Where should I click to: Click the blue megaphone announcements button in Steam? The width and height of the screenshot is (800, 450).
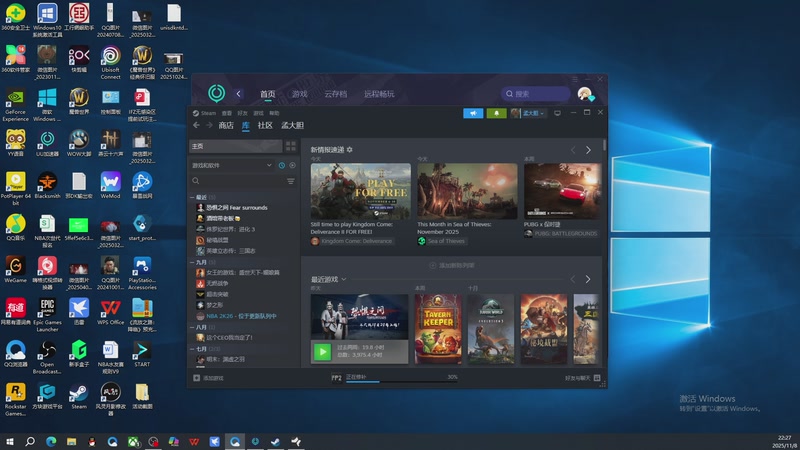tap(473, 113)
